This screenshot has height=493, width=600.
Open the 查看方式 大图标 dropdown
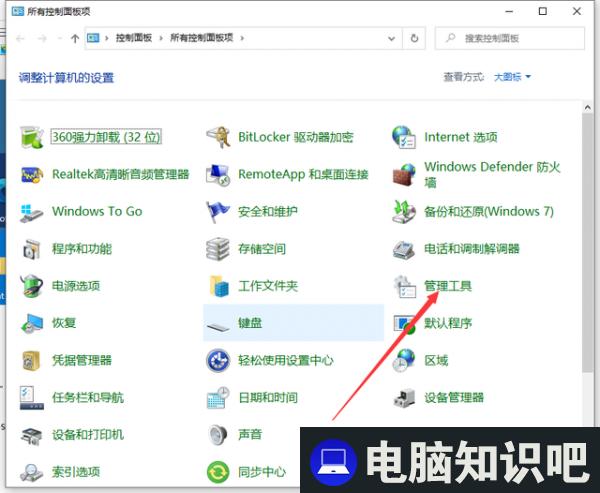pyautogui.click(x=512, y=77)
